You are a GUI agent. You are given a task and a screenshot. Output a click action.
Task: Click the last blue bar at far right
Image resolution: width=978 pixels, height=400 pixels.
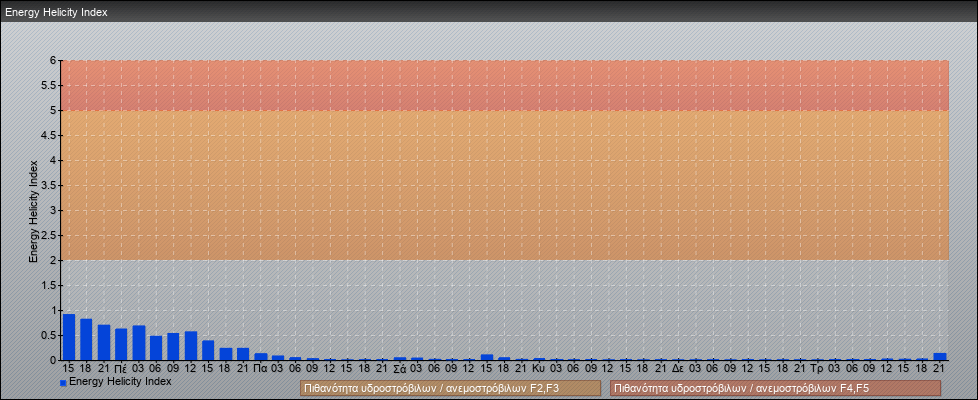939,356
